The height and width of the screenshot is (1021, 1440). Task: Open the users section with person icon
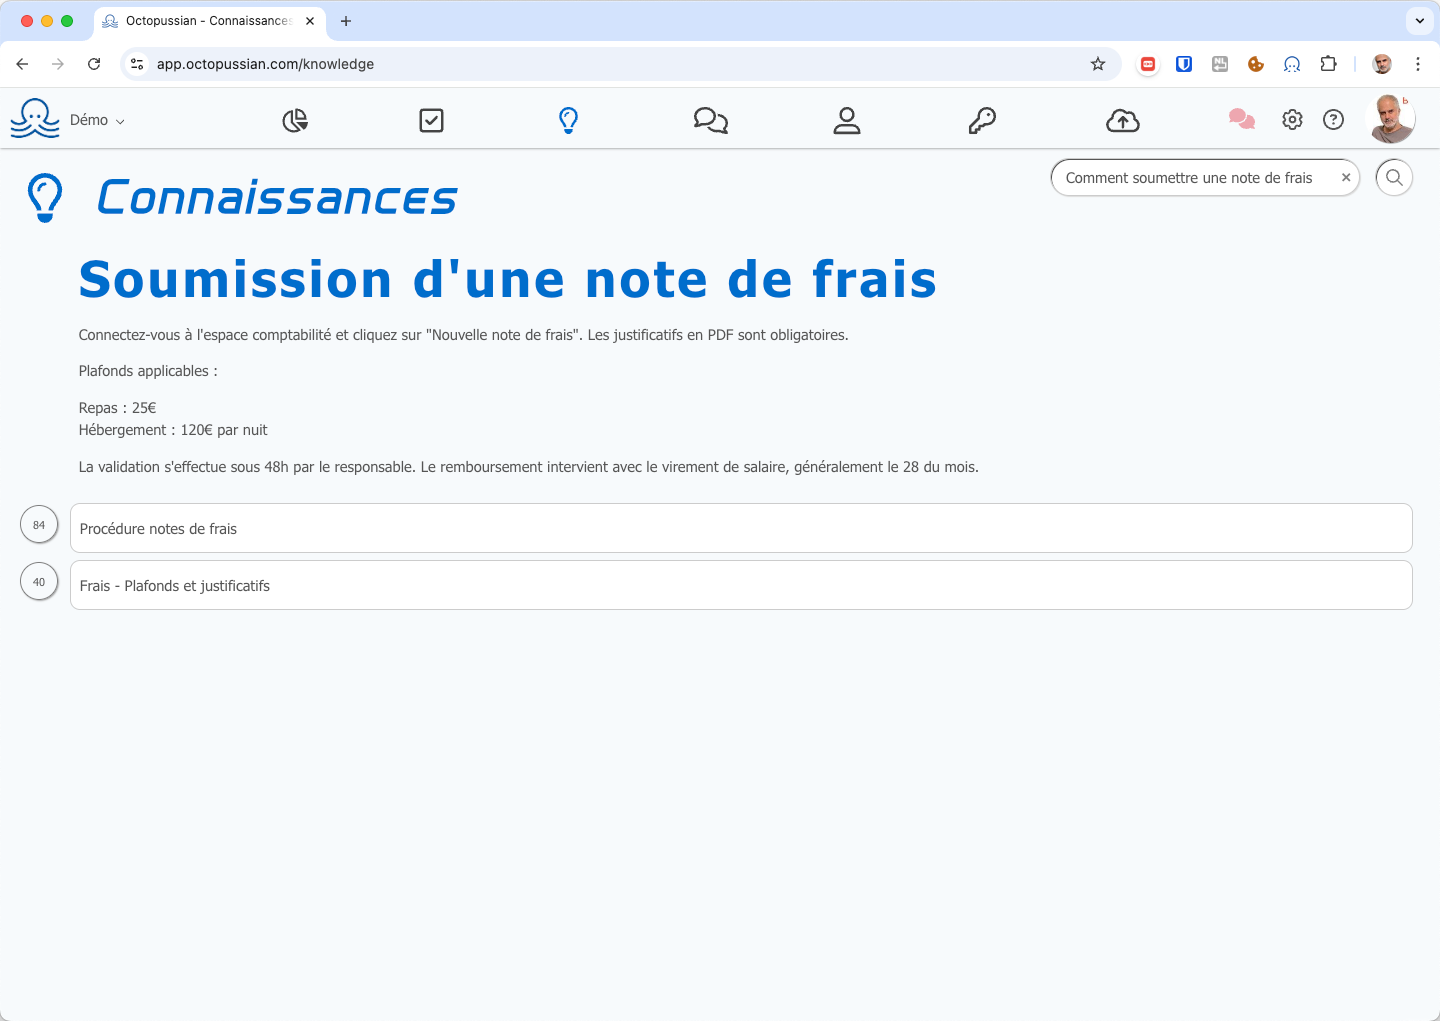(847, 119)
